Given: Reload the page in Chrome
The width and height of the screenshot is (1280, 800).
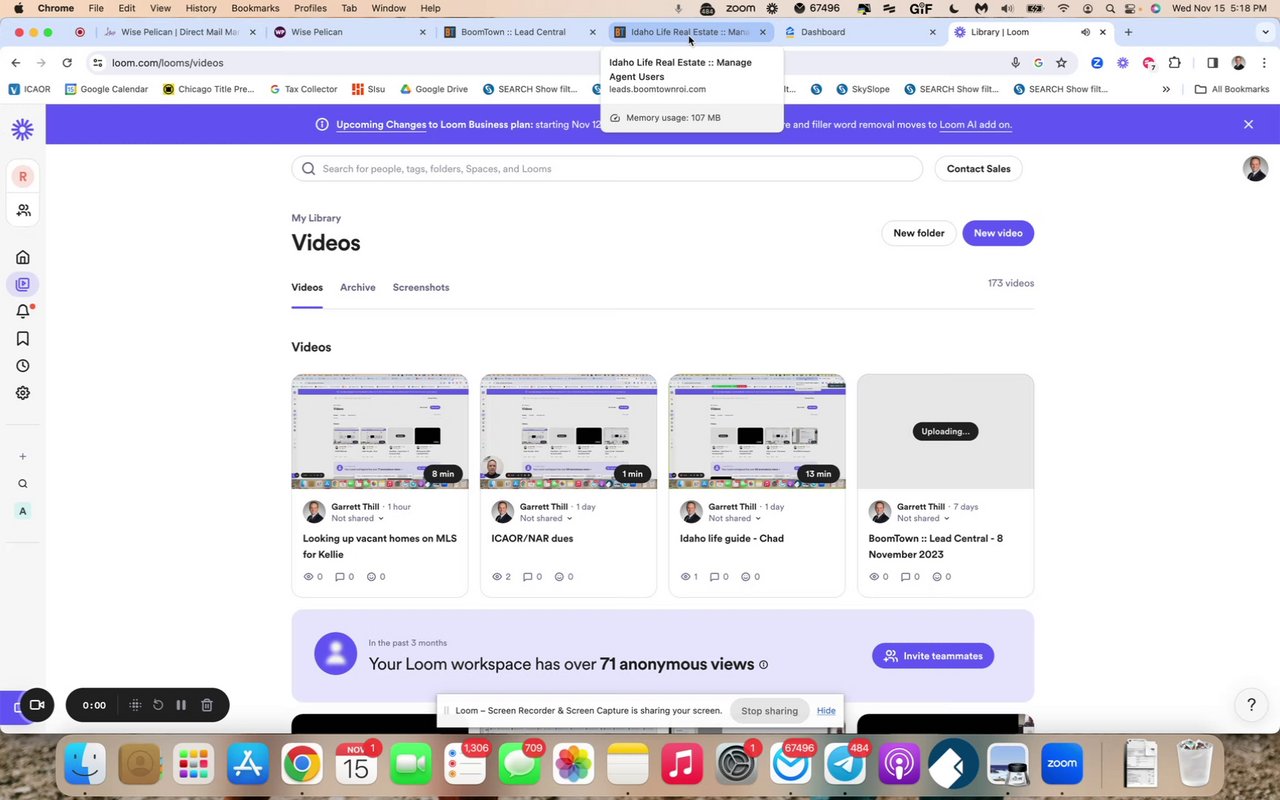Looking at the screenshot, I should pos(67,62).
